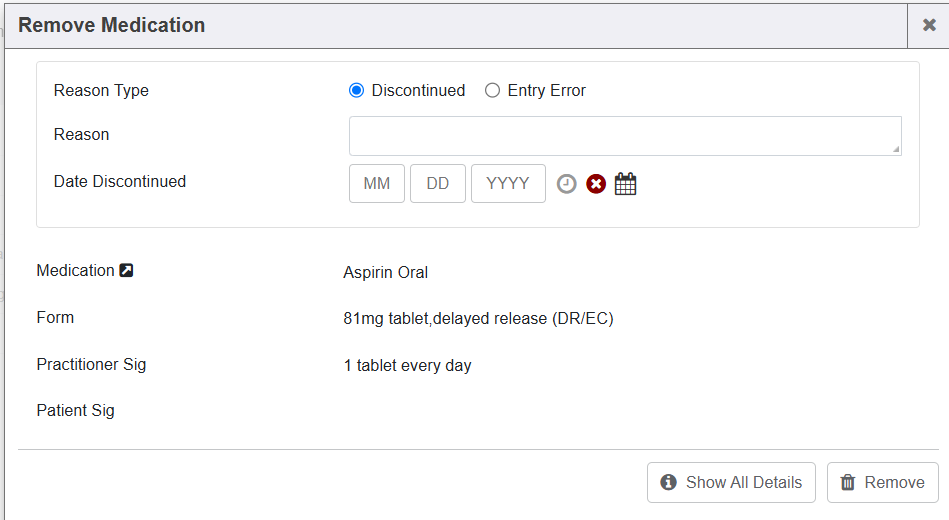The height and width of the screenshot is (520, 949).
Task: Focus the Reason text box
Action: [x=624, y=135]
